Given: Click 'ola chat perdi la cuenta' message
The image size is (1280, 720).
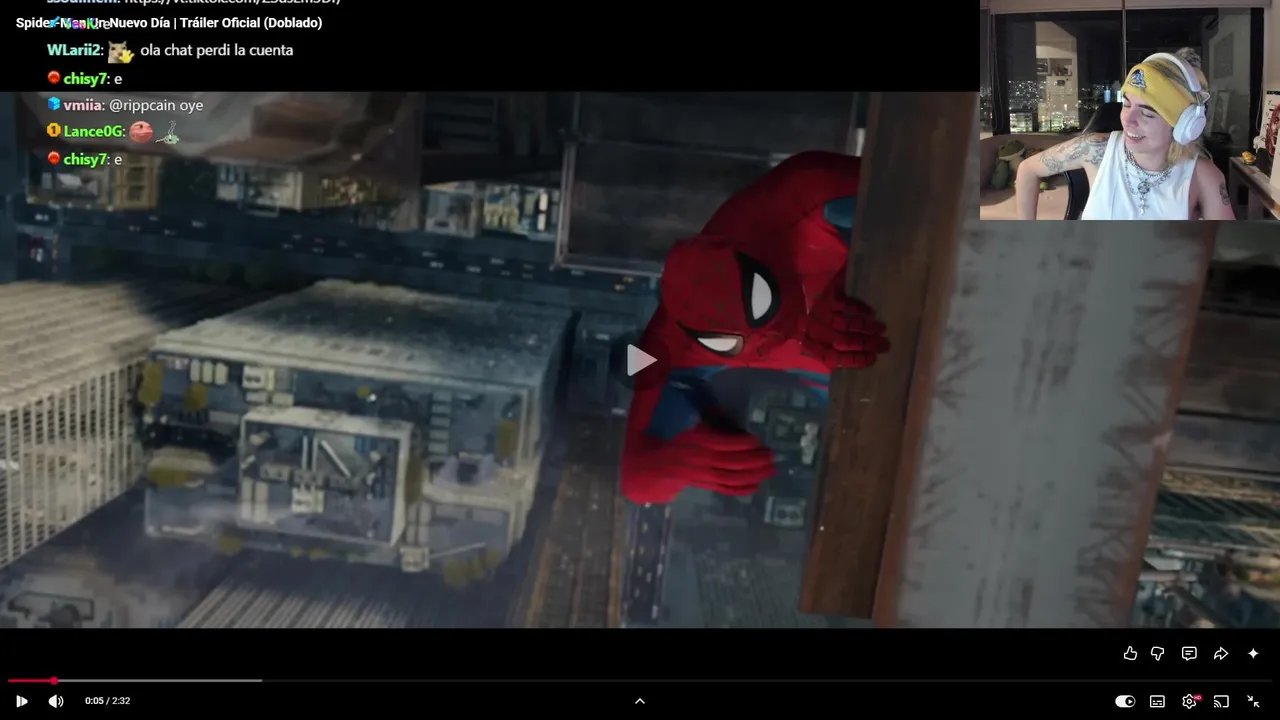Looking at the screenshot, I should click(217, 50).
